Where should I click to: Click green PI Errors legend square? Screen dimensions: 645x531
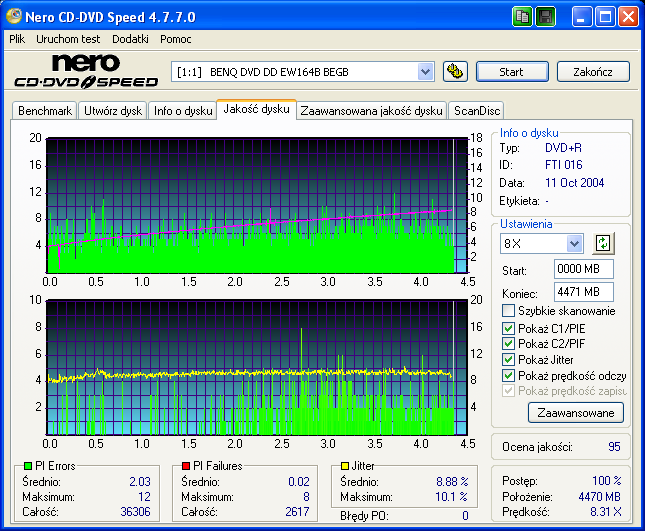click(28, 466)
